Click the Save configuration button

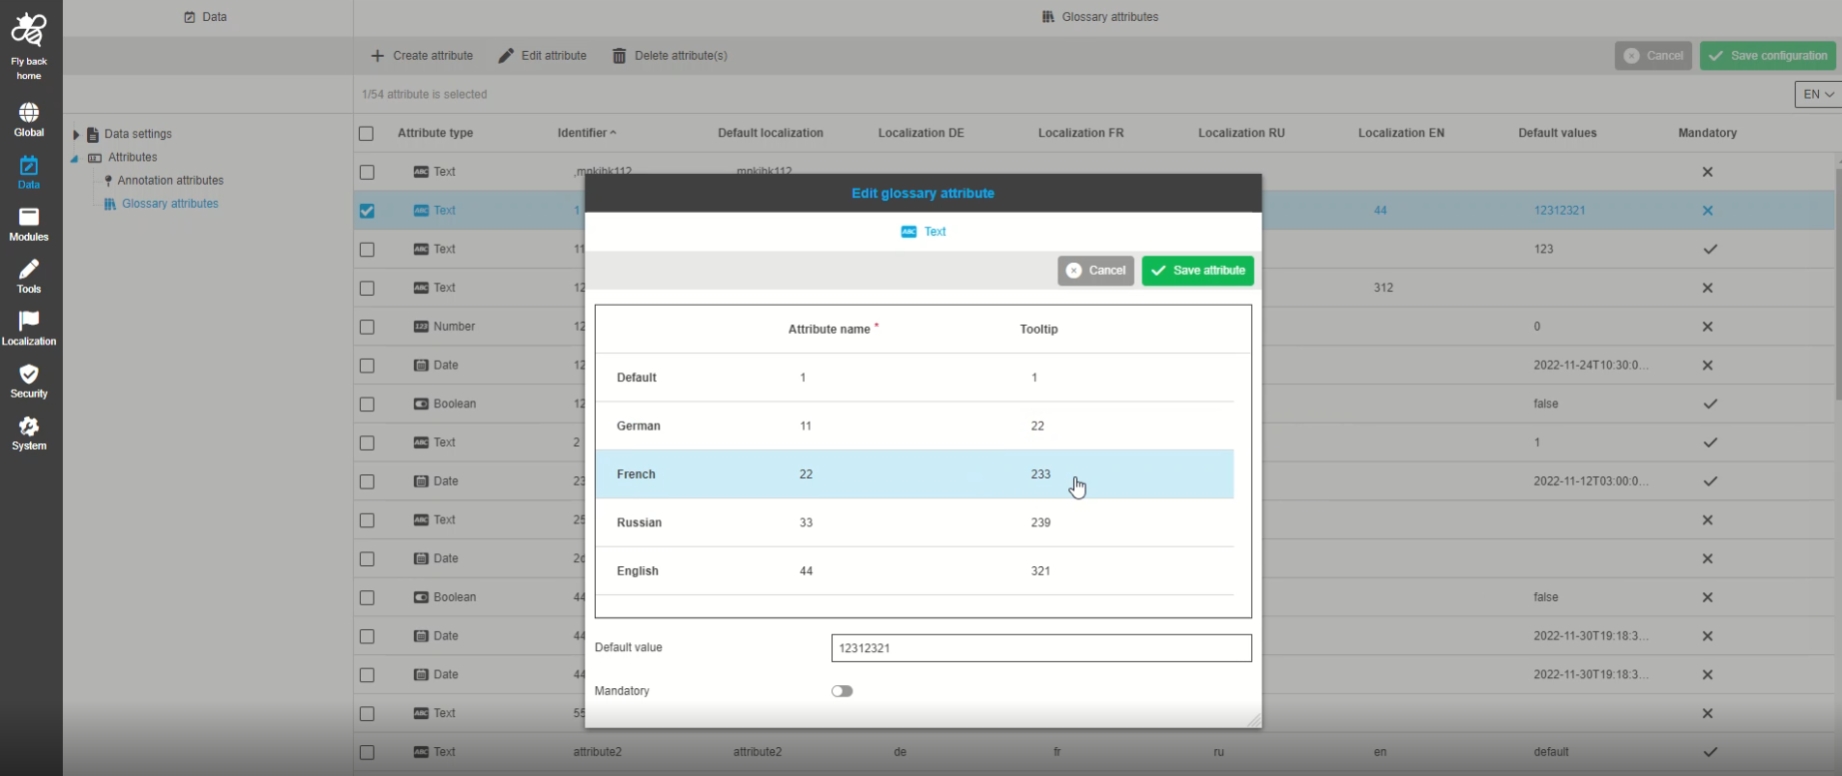pyautogui.click(x=1768, y=56)
